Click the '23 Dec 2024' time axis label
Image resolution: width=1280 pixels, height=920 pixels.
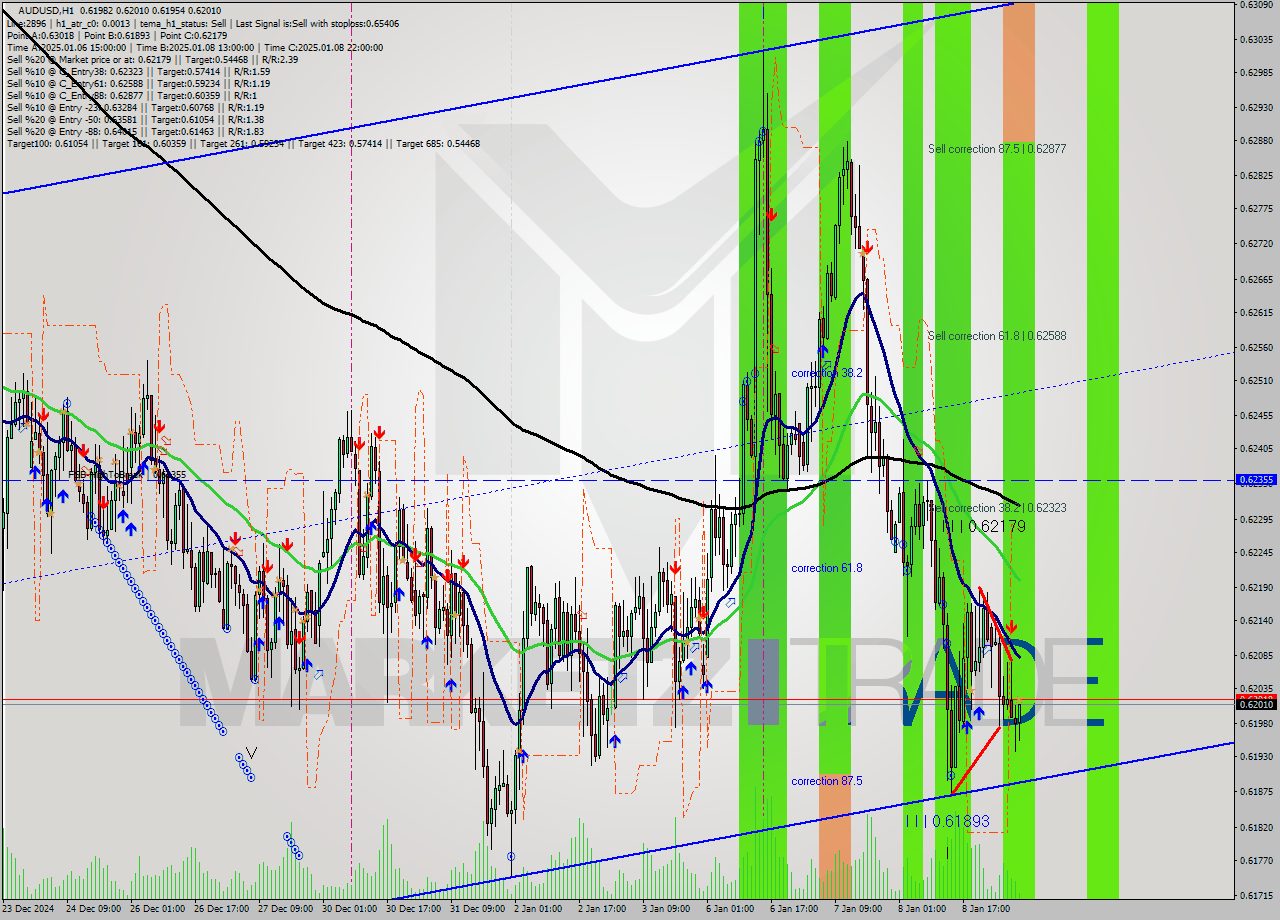[29, 909]
